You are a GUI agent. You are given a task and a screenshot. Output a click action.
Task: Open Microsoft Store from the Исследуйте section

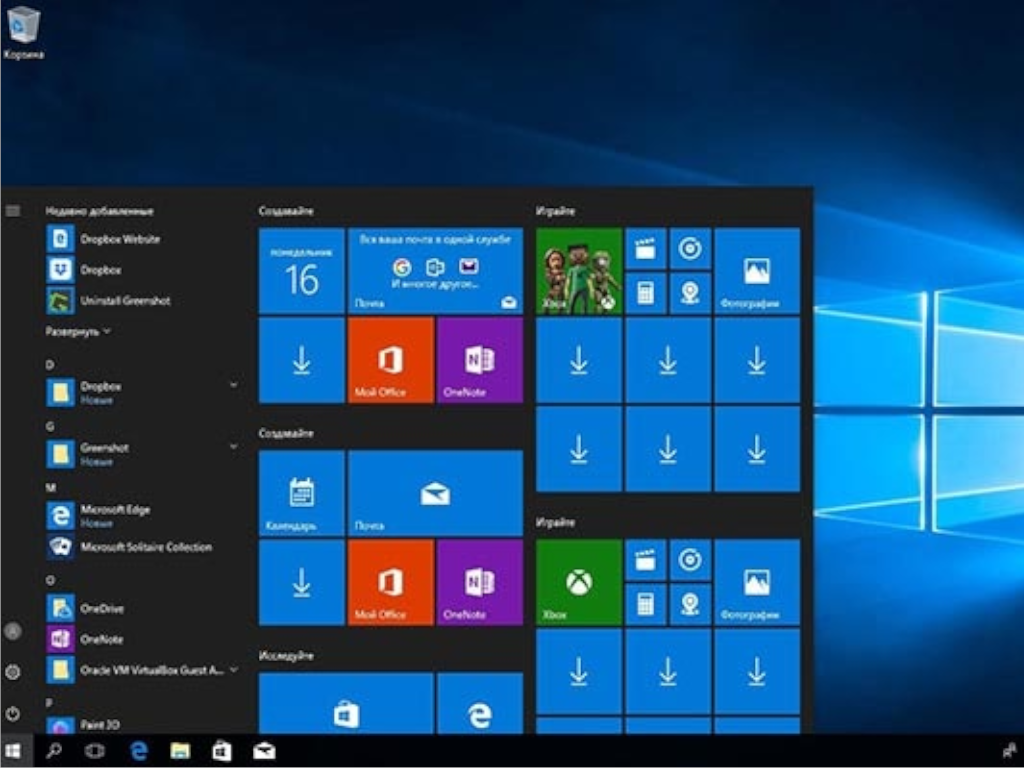coord(345,710)
